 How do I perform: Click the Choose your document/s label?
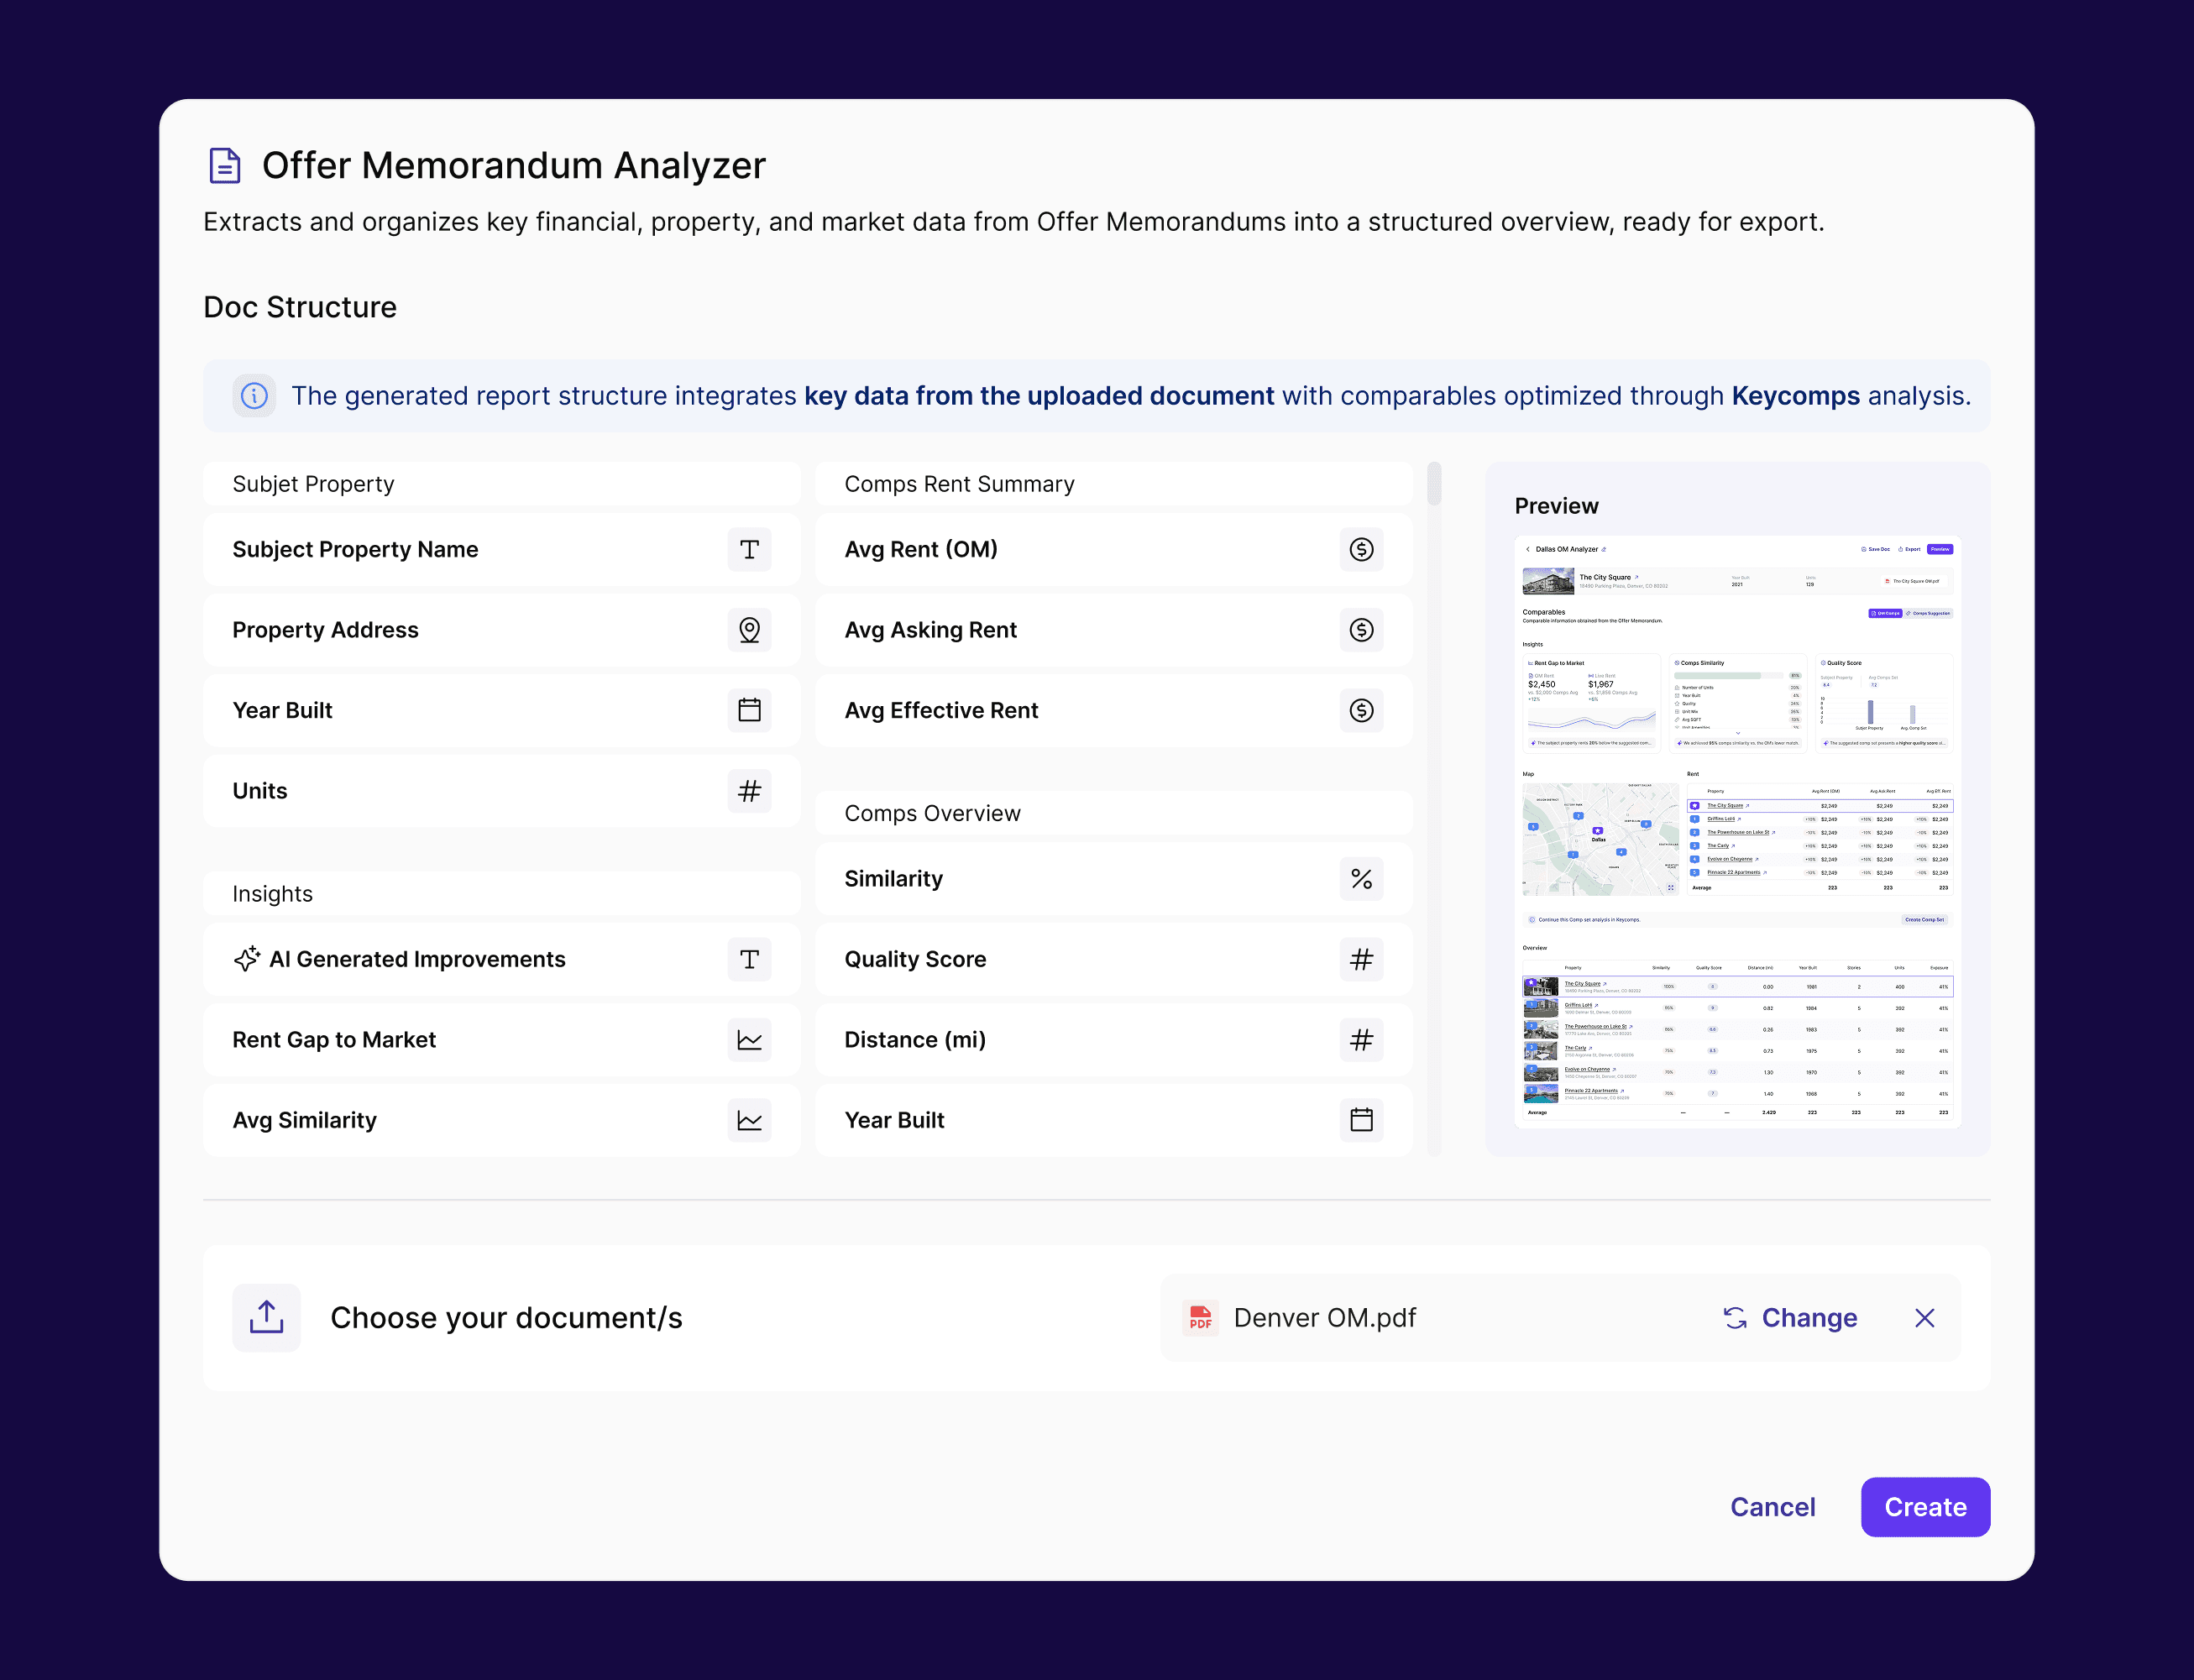[x=506, y=1318]
